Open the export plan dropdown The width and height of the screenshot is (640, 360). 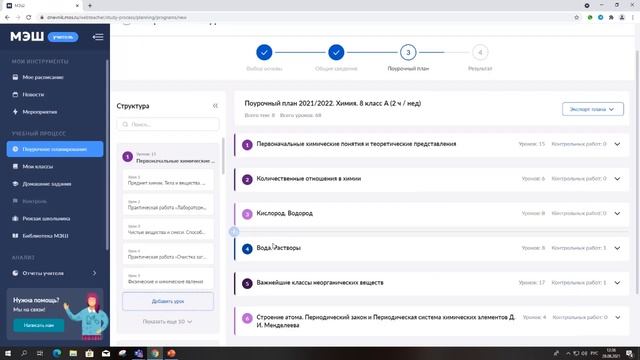pos(593,109)
